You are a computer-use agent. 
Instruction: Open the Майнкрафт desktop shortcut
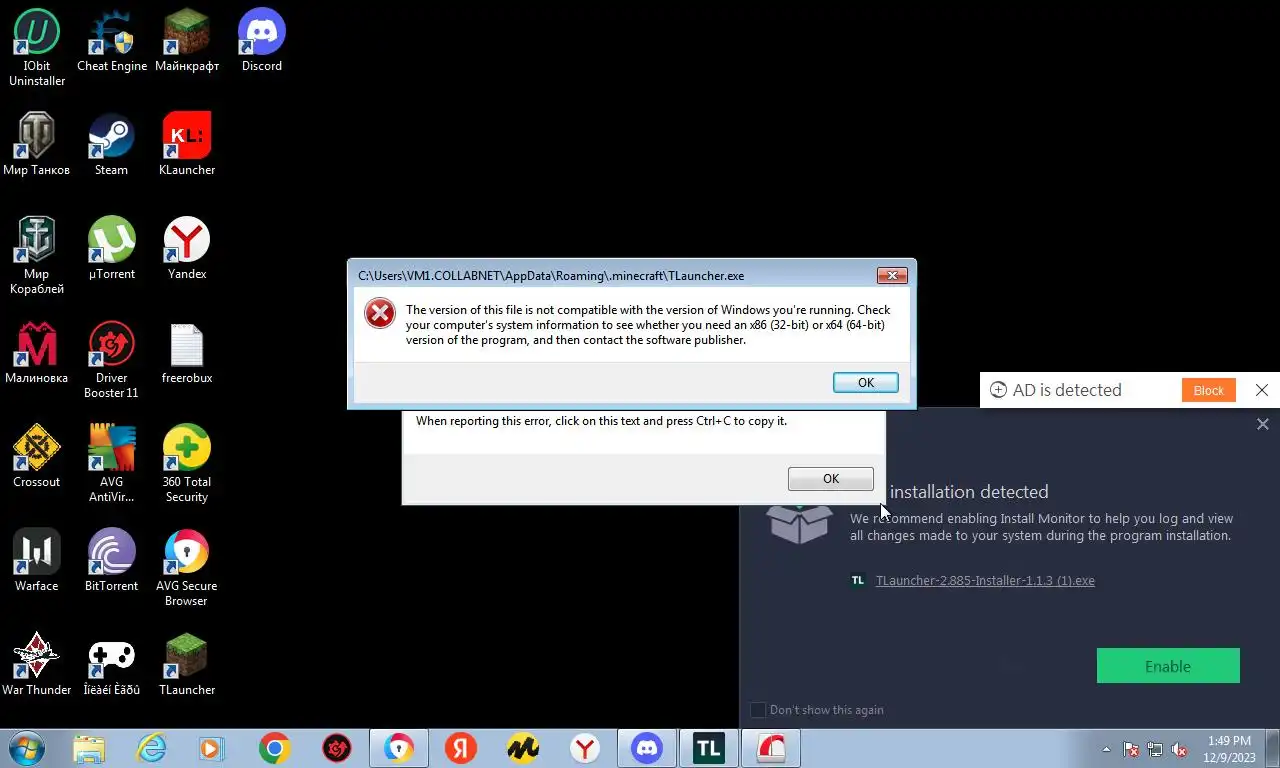click(x=187, y=40)
